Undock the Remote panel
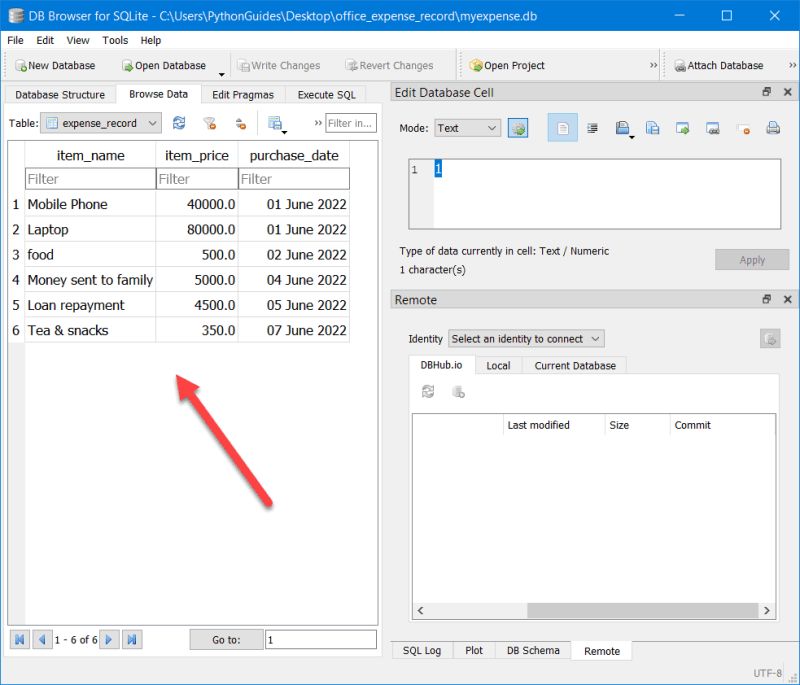 click(x=766, y=299)
